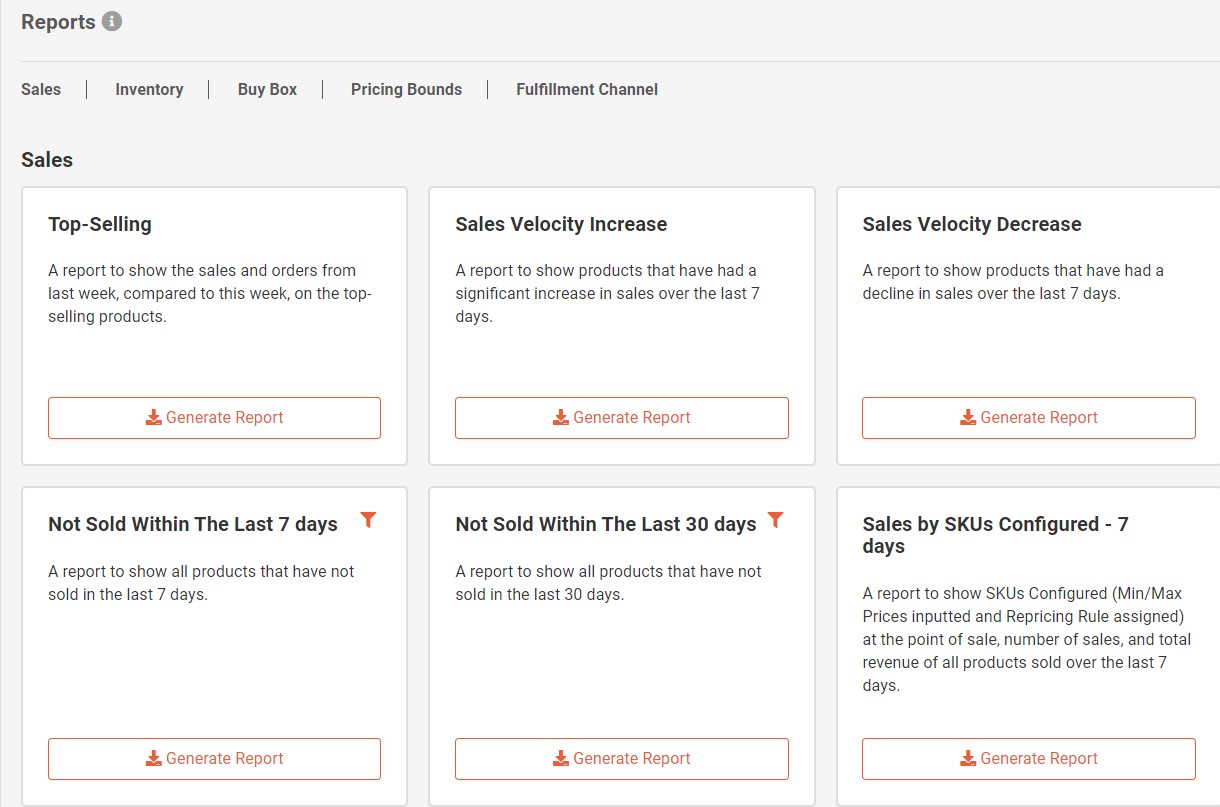
Task: Click the Reports page heading
Action: pyautogui.click(x=58, y=22)
